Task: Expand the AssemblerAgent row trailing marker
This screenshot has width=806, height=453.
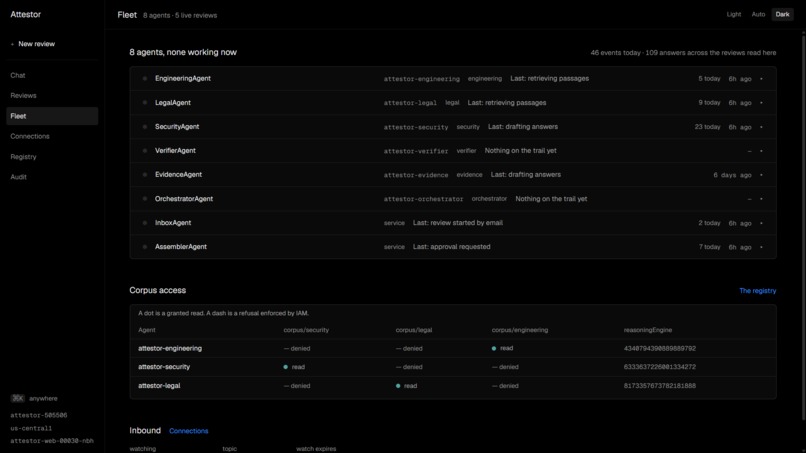Action: 761,247
